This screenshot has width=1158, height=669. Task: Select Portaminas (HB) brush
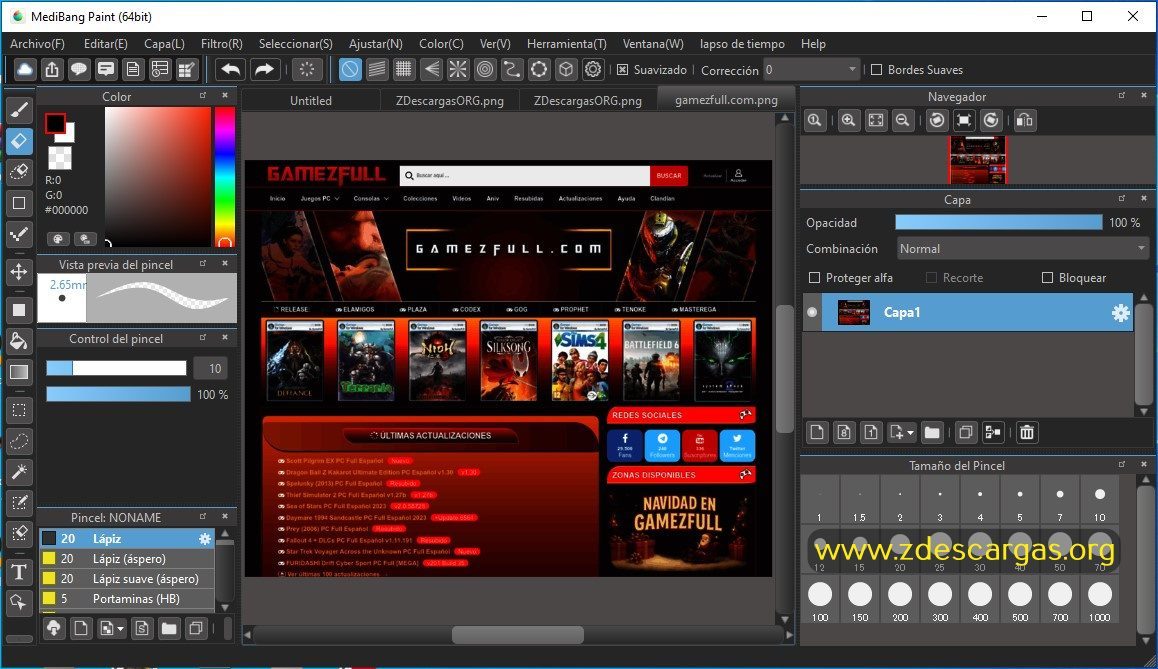tap(127, 599)
